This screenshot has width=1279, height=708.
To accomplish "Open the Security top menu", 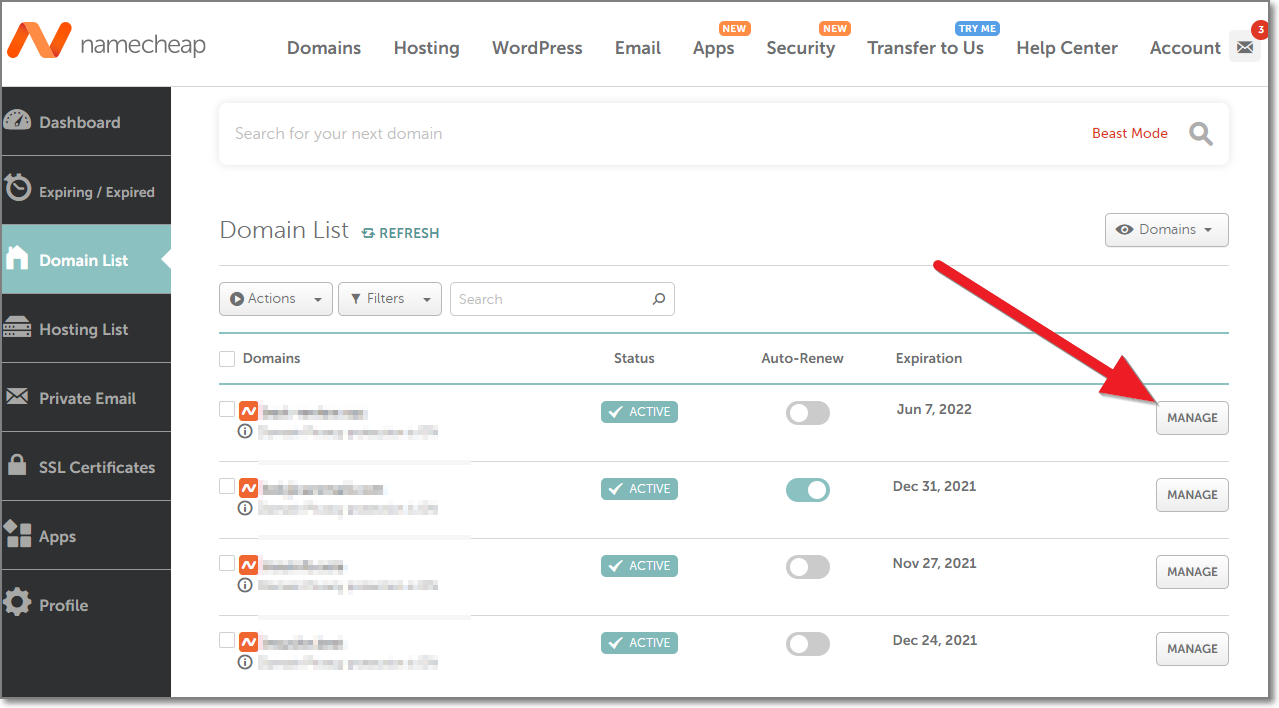I will coord(801,48).
